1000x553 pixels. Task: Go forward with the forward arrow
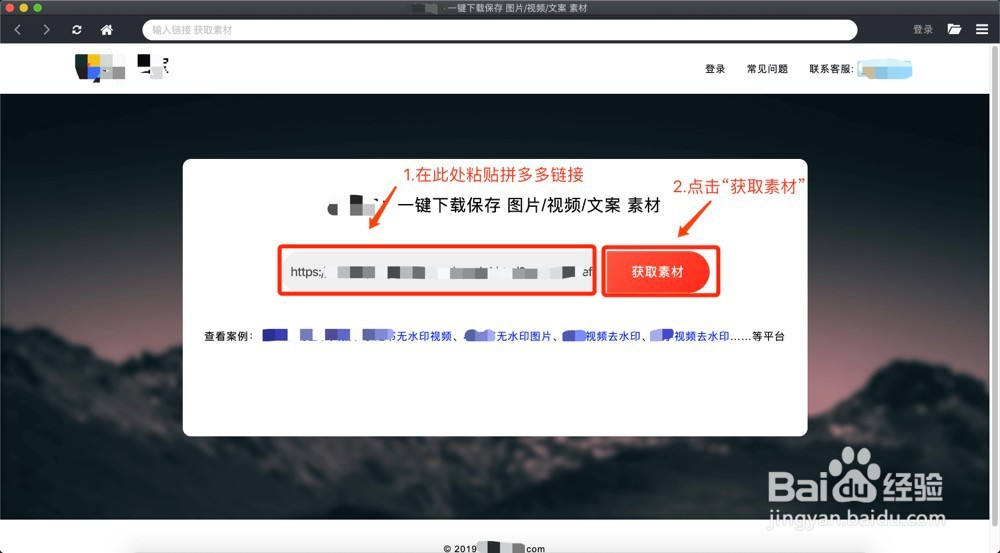coord(46,29)
